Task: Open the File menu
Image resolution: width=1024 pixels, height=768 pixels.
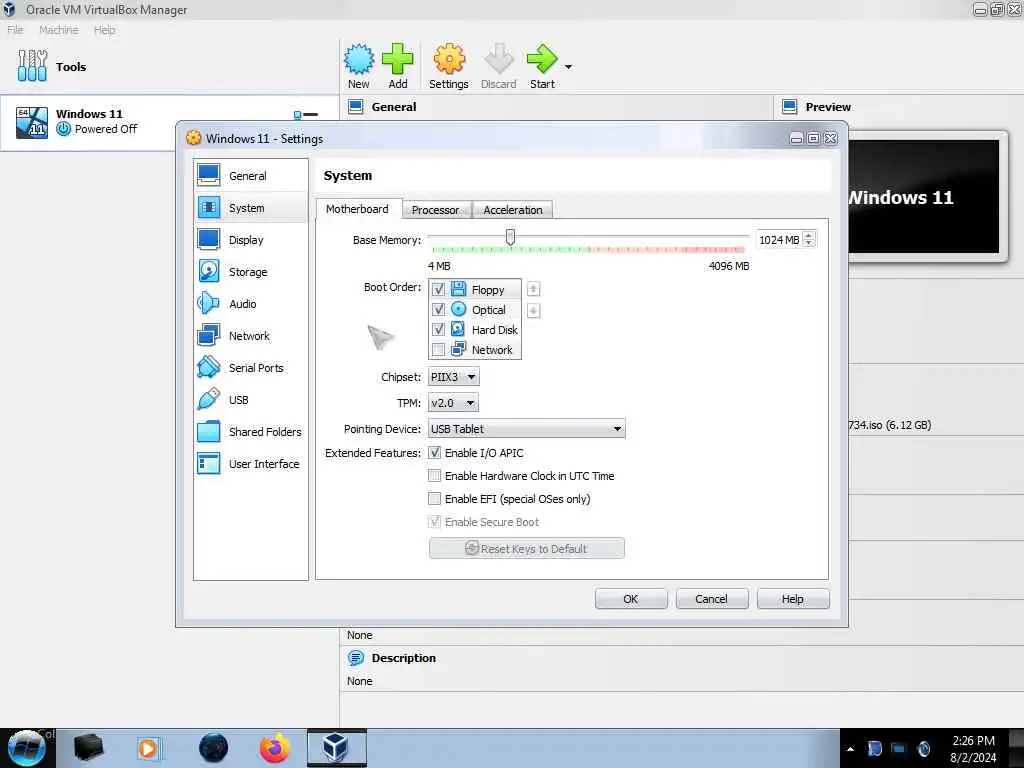Action: pyautogui.click(x=15, y=29)
